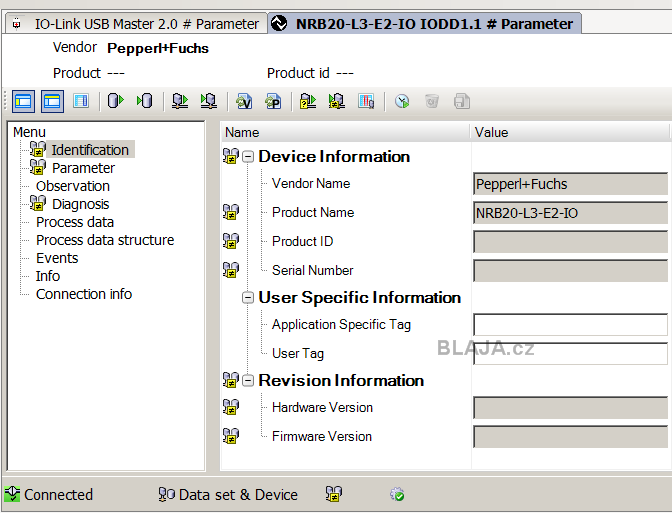Screen dimensions: 672x513
Task: Click the clock with play arrow icon
Action: (x=402, y=102)
